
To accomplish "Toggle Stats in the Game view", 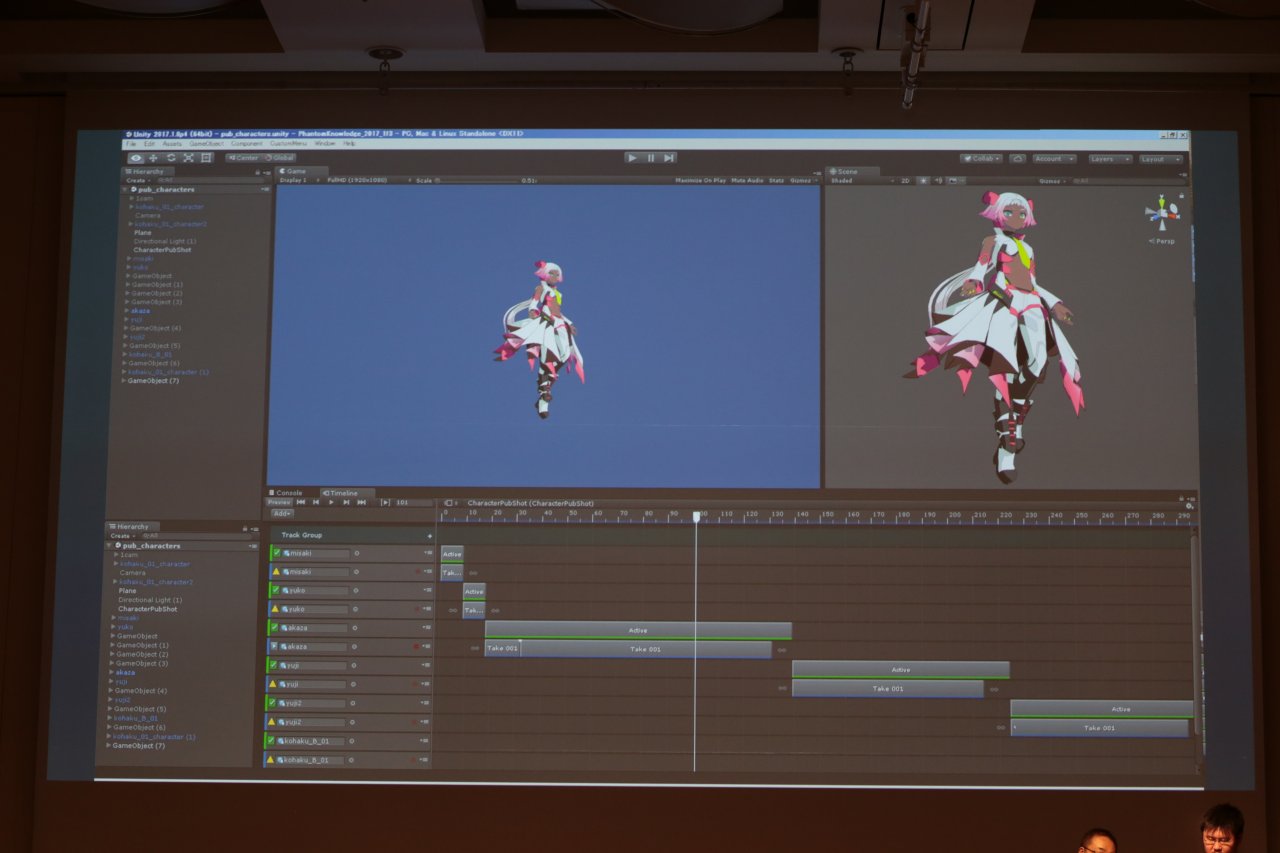I will [776, 181].
